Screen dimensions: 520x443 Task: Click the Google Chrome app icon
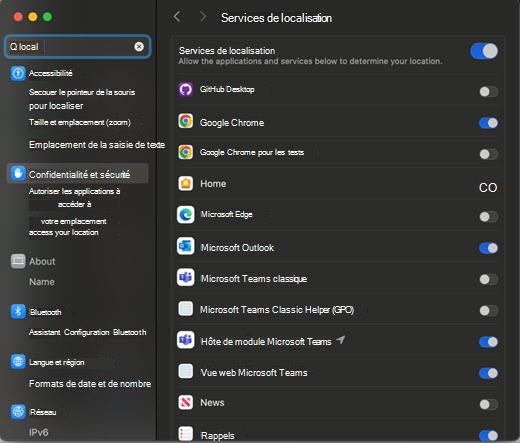coord(185,121)
